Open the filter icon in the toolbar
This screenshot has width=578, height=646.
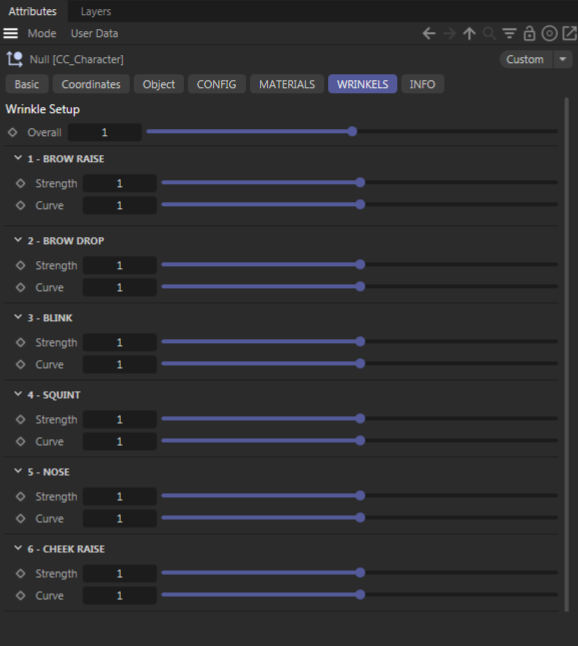coord(510,33)
